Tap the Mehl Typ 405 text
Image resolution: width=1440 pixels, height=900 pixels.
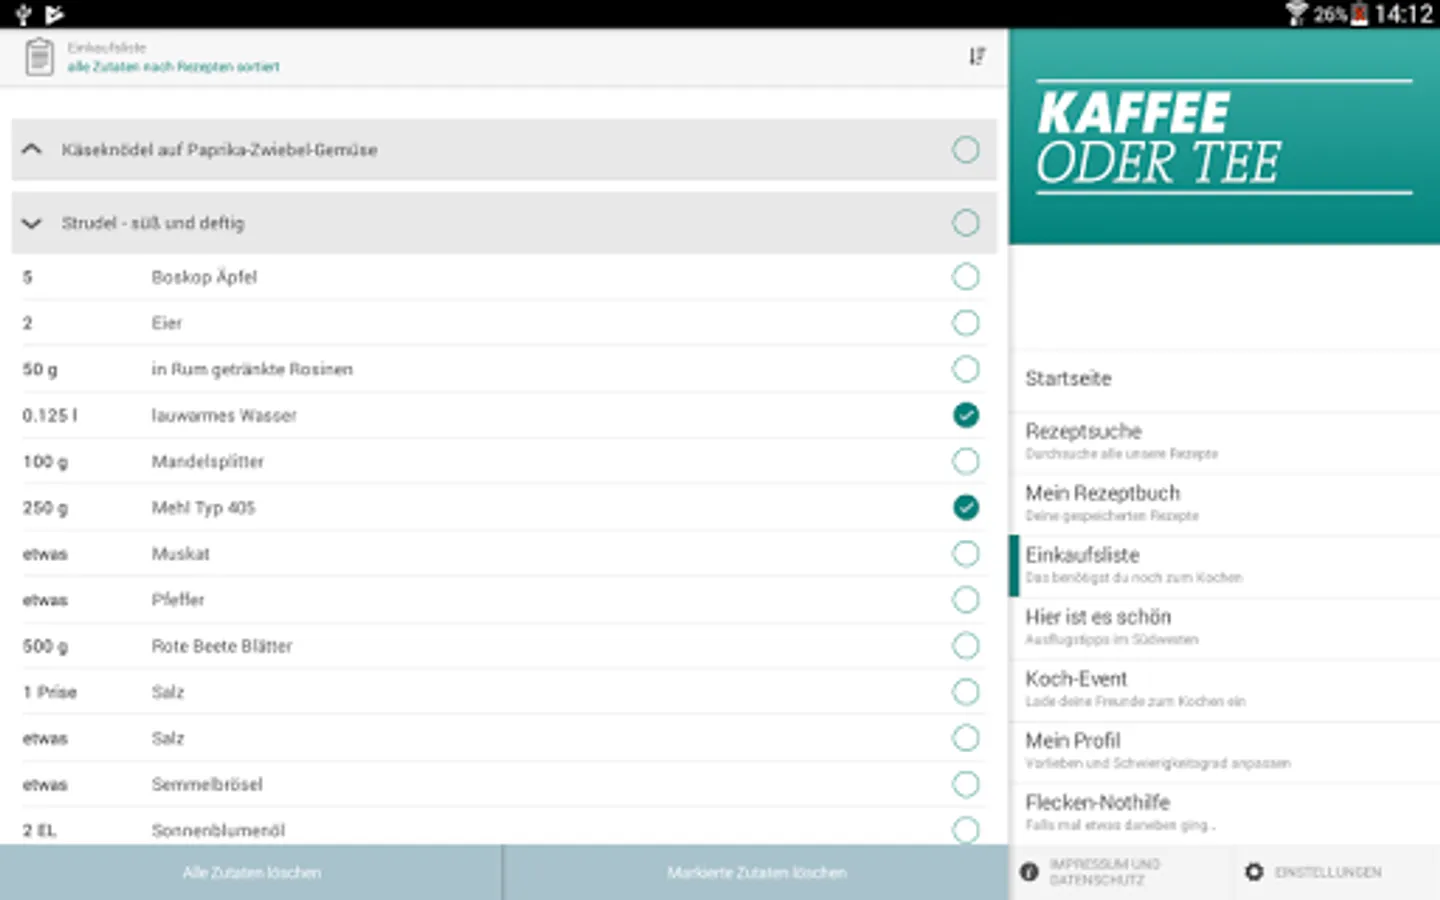coord(203,508)
